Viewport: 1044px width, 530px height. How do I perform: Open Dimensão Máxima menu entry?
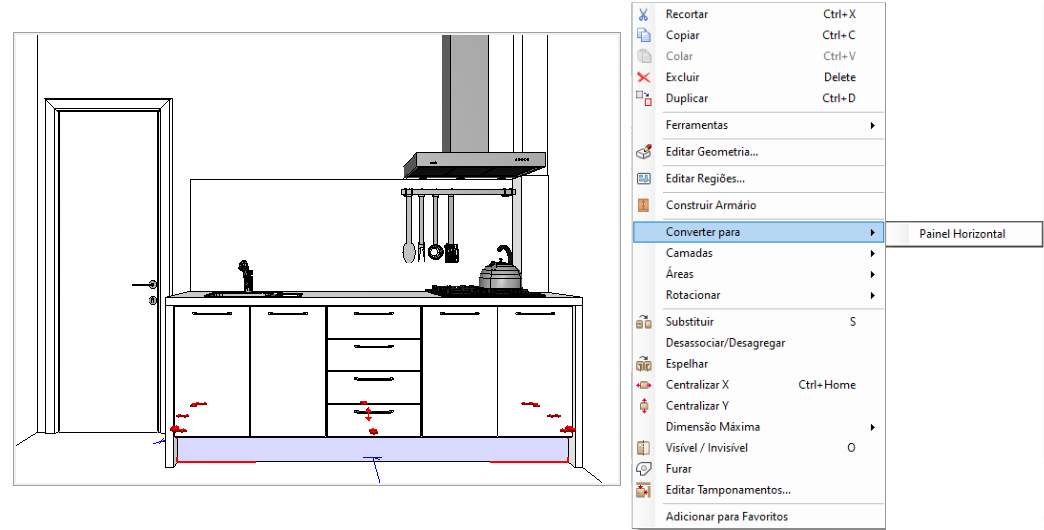[758, 427]
